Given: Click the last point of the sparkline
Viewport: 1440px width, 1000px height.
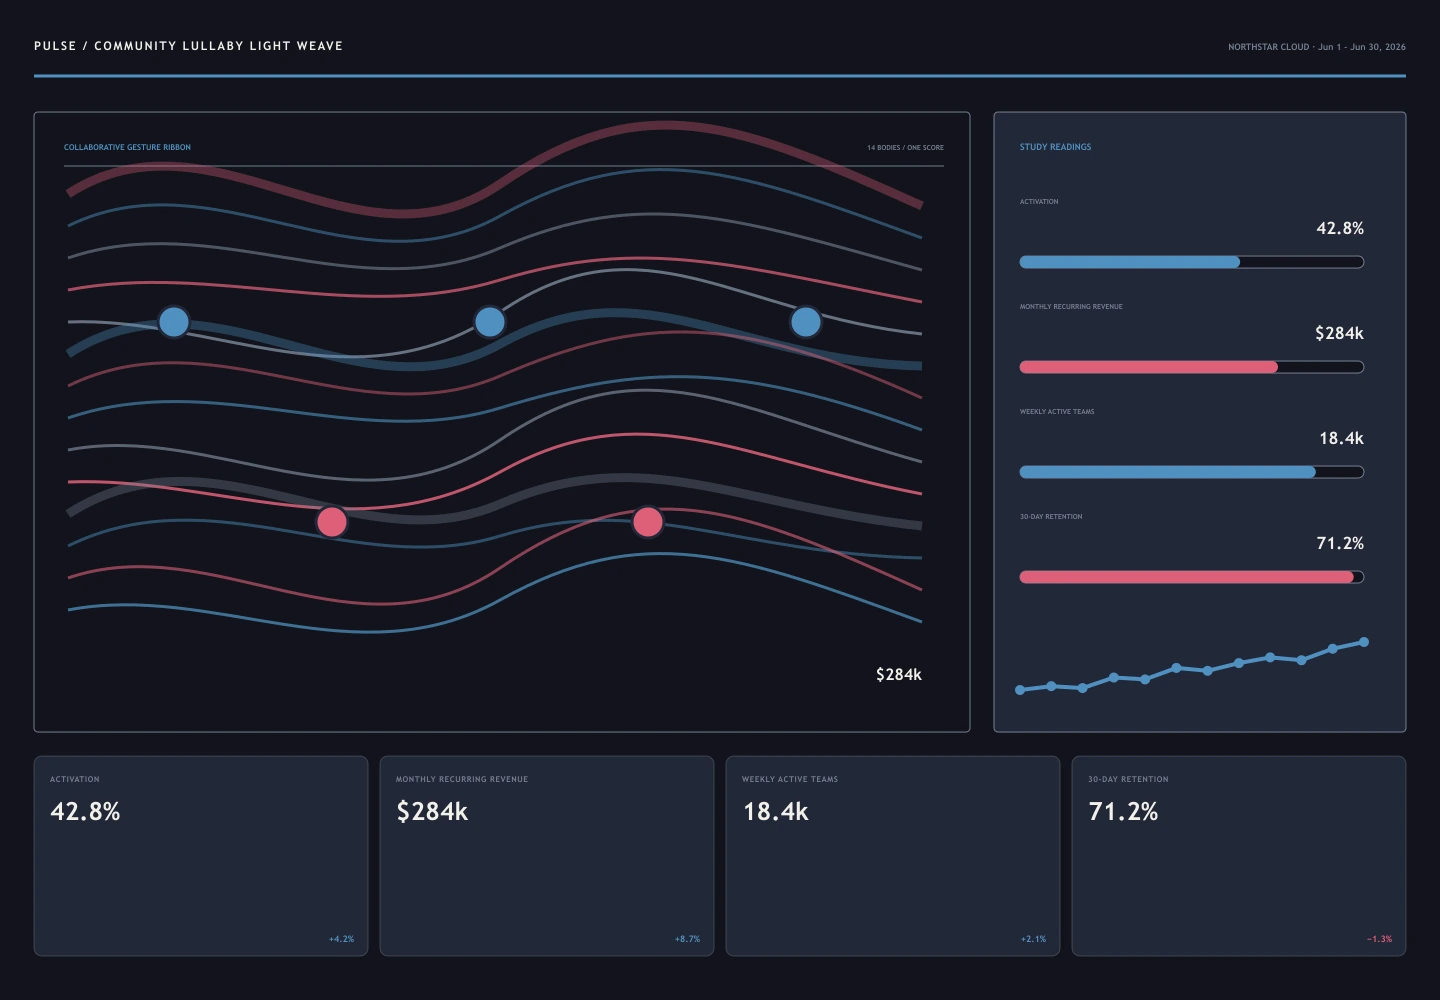Looking at the screenshot, I should coord(1364,642).
